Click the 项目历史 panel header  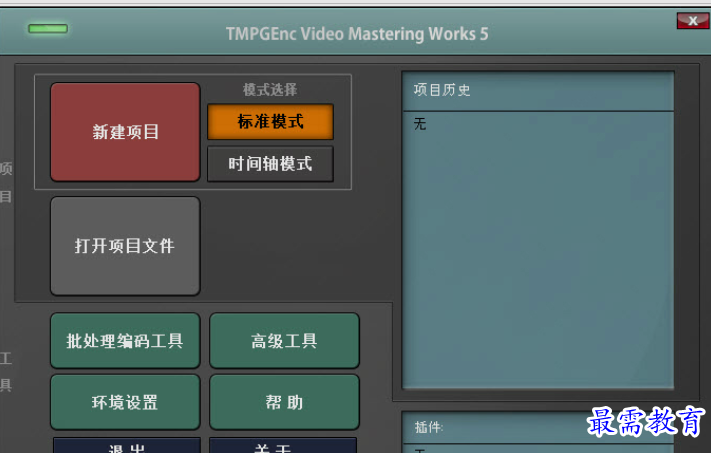pos(538,91)
